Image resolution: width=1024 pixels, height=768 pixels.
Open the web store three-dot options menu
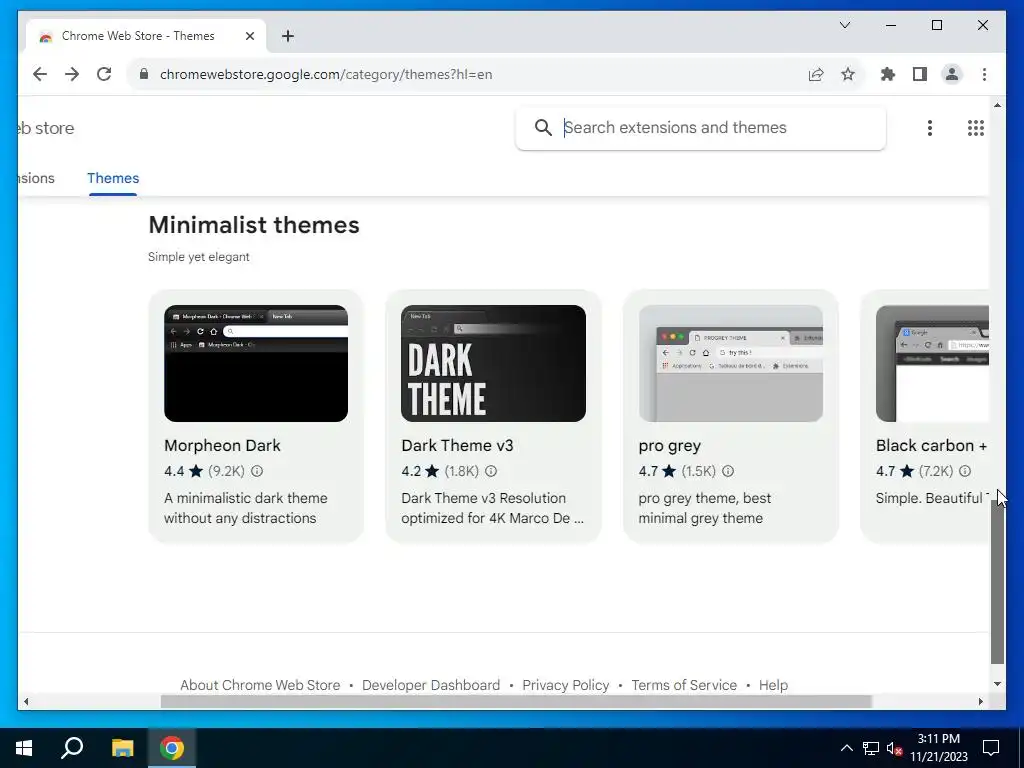point(930,128)
